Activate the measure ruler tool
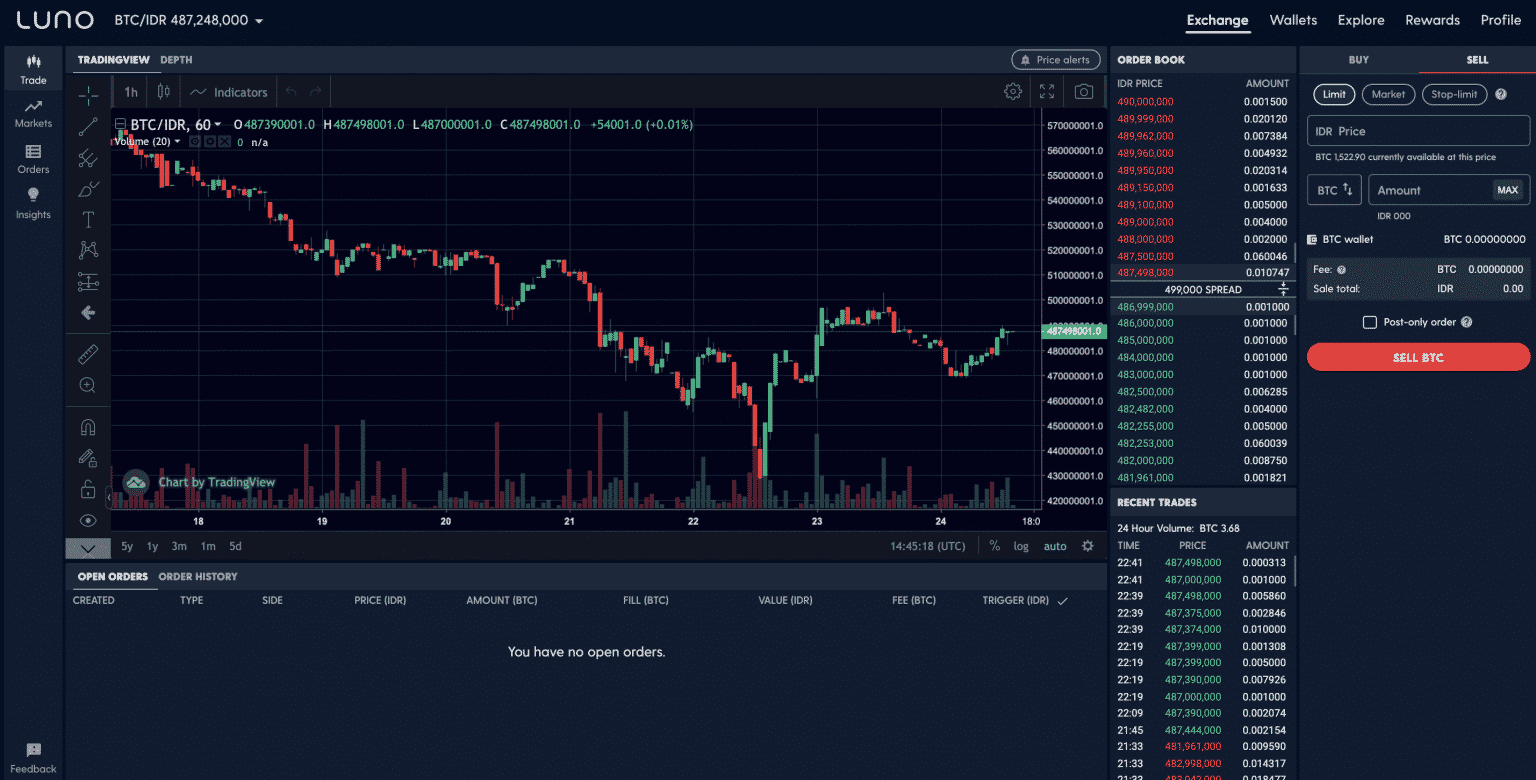 tap(88, 354)
